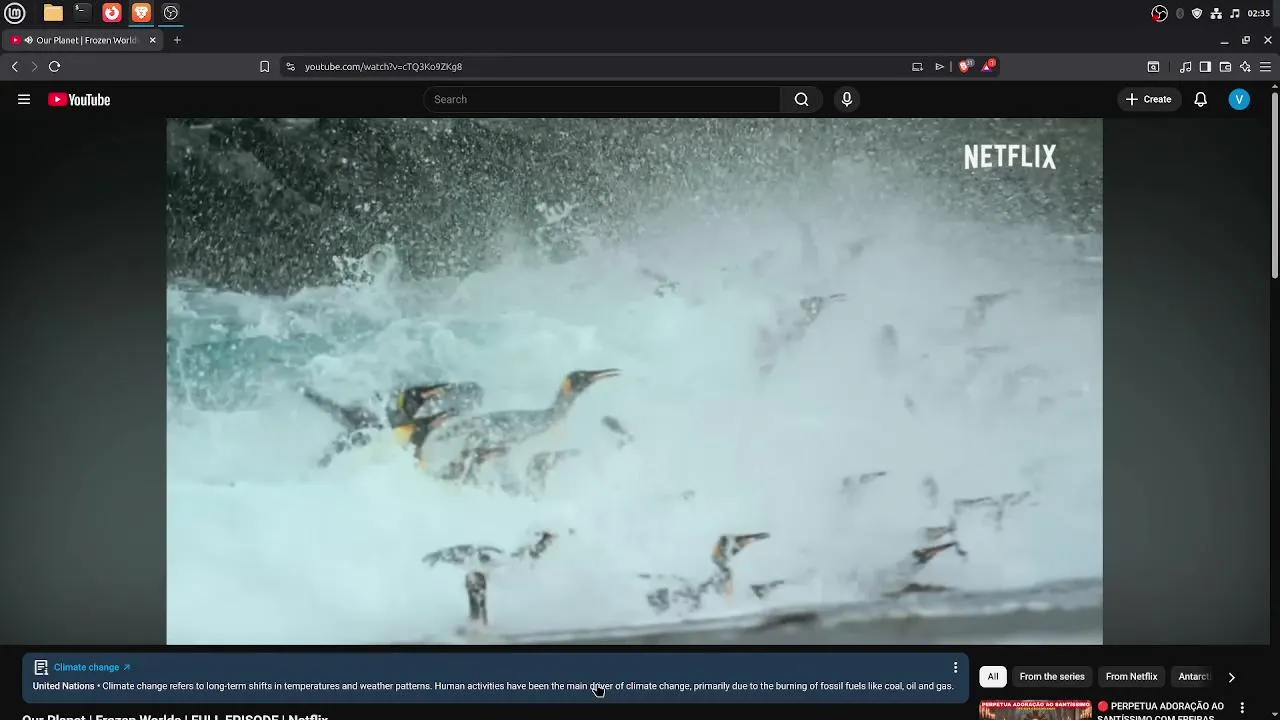
Task: Go back with browser back arrow
Action: pyautogui.click(x=14, y=67)
